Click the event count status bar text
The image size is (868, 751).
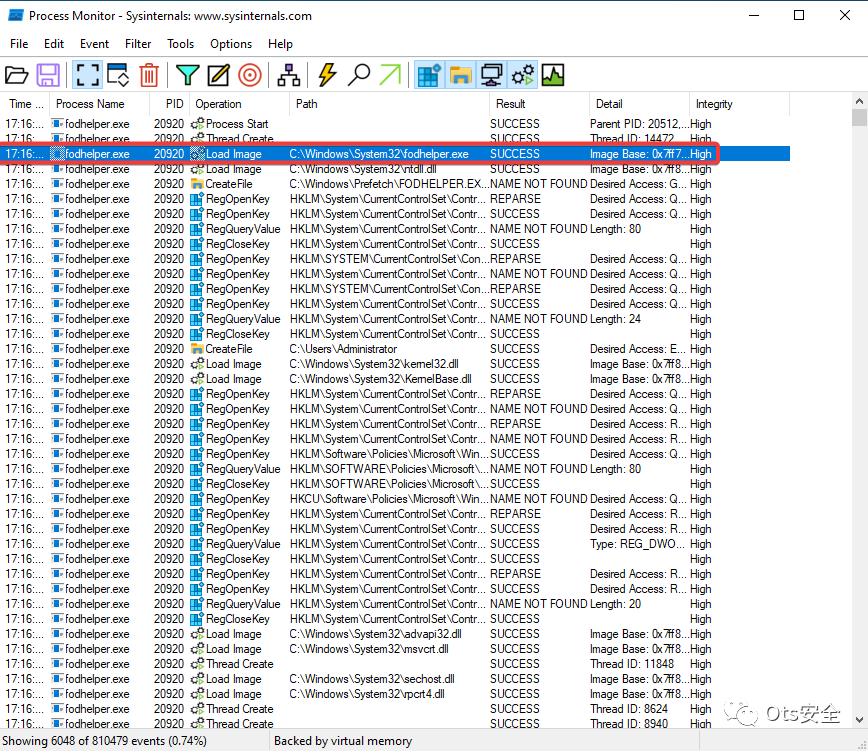tap(105, 740)
